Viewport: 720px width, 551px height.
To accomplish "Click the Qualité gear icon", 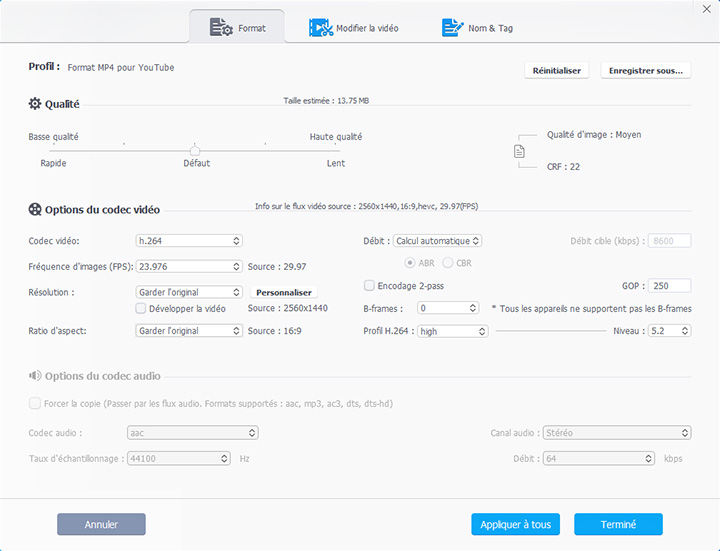I will coord(35,104).
